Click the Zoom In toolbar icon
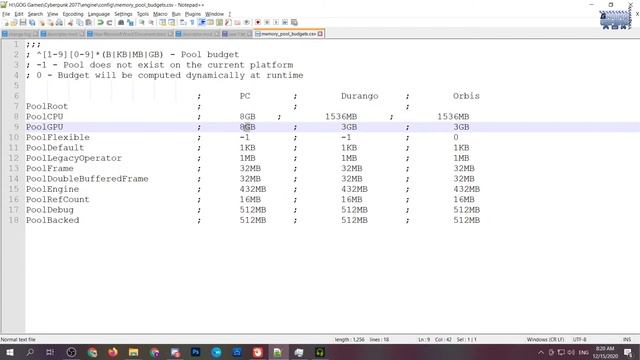This screenshot has height=360, width=640. point(142,23)
